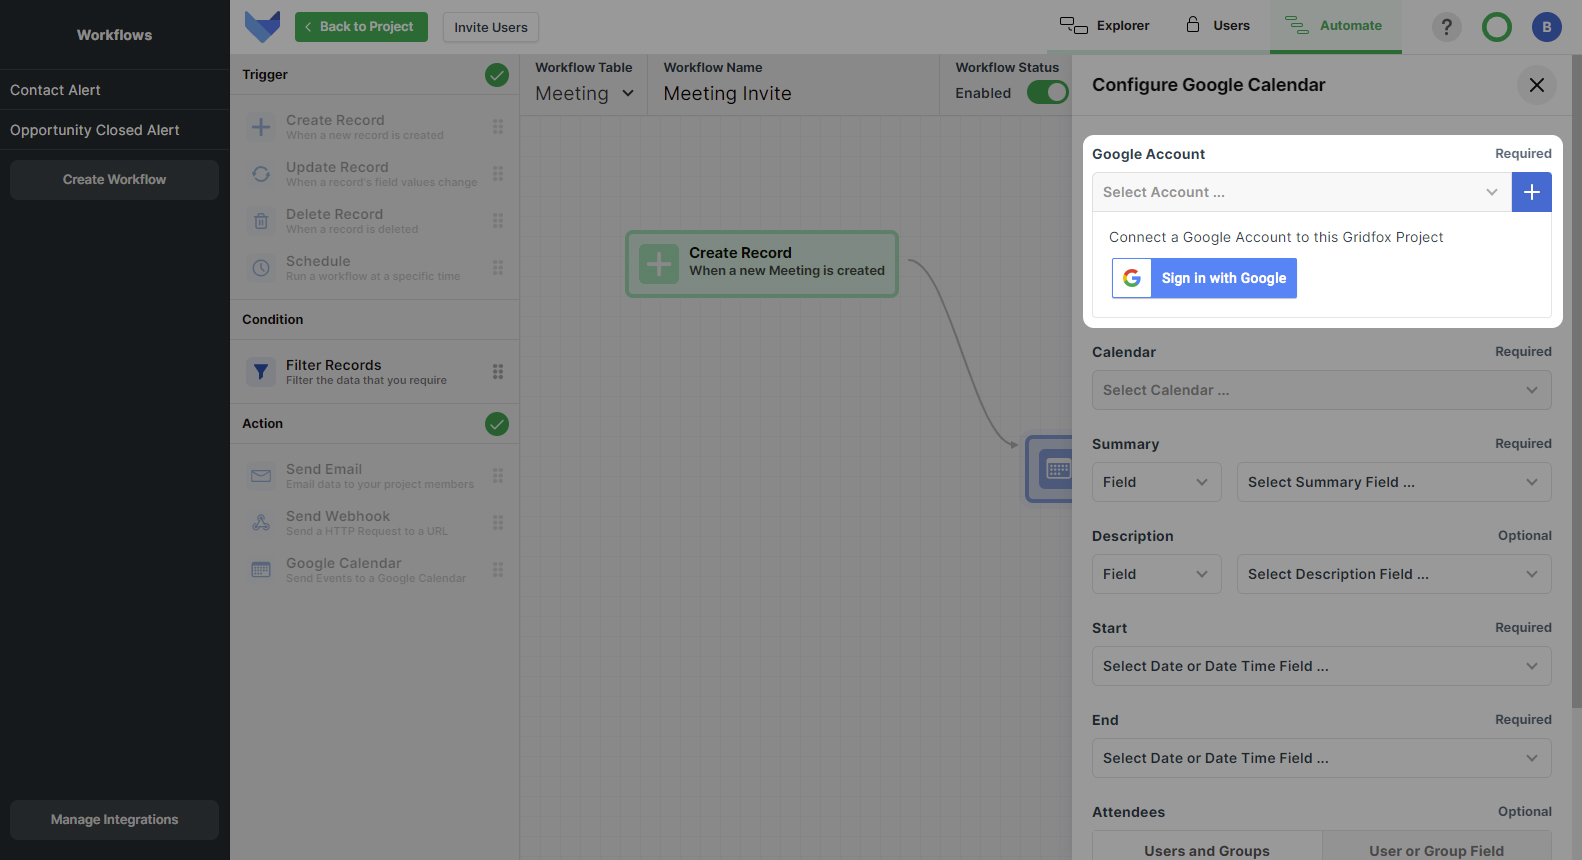Click the Filter Records funnel icon
Viewport: 1582px width, 860px height.
261,372
